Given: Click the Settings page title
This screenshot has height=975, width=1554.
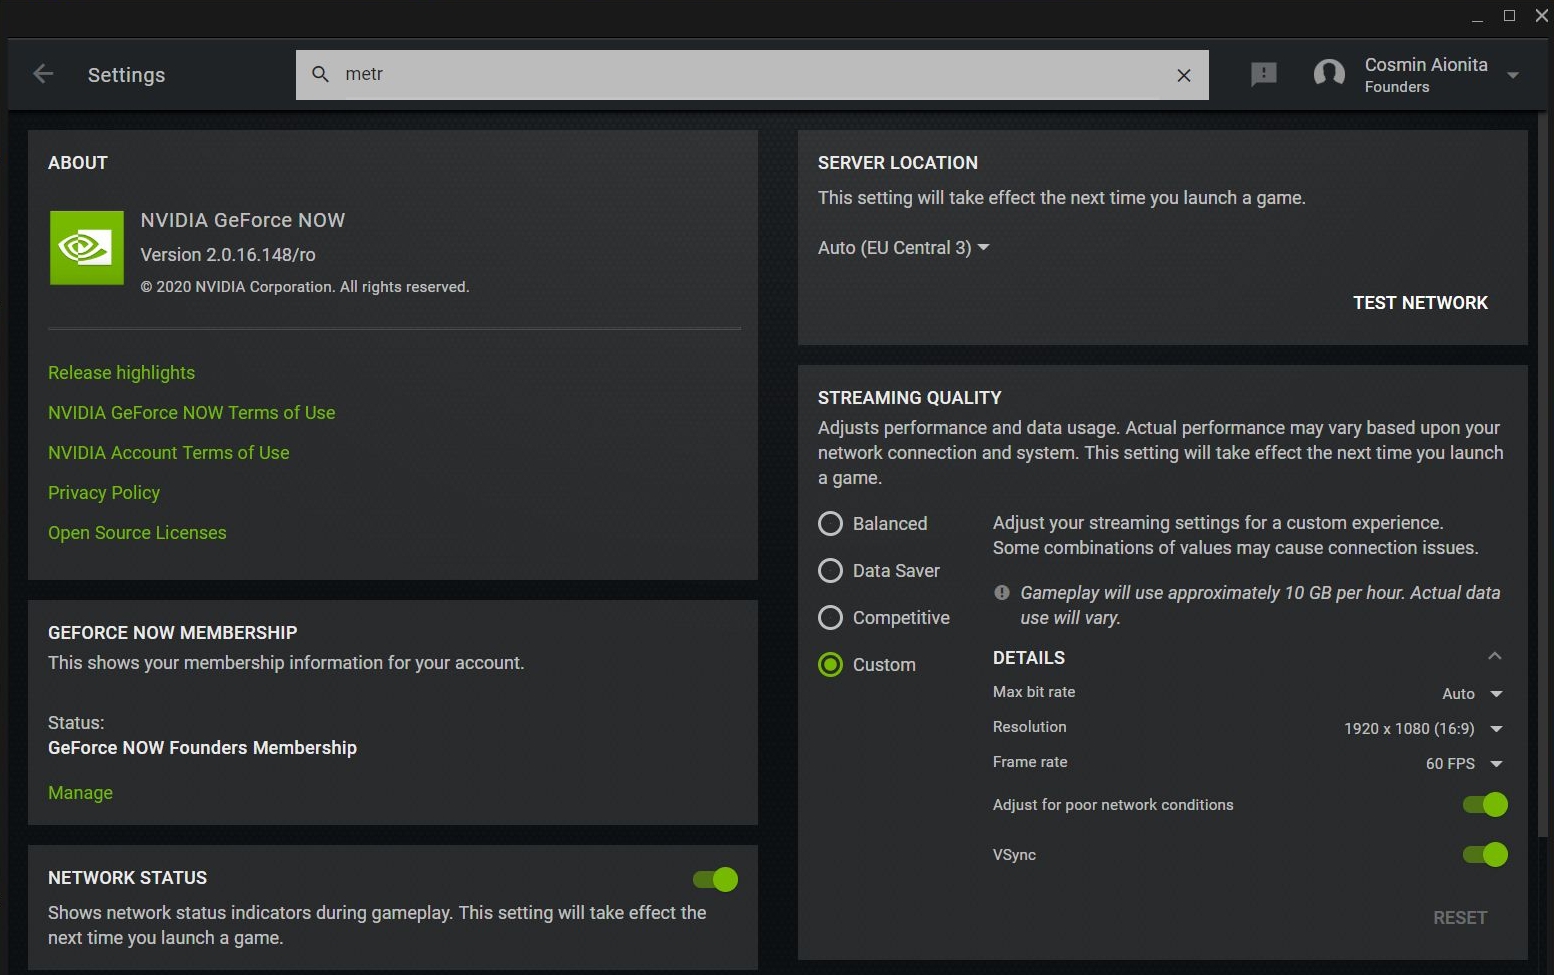Looking at the screenshot, I should point(126,75).
